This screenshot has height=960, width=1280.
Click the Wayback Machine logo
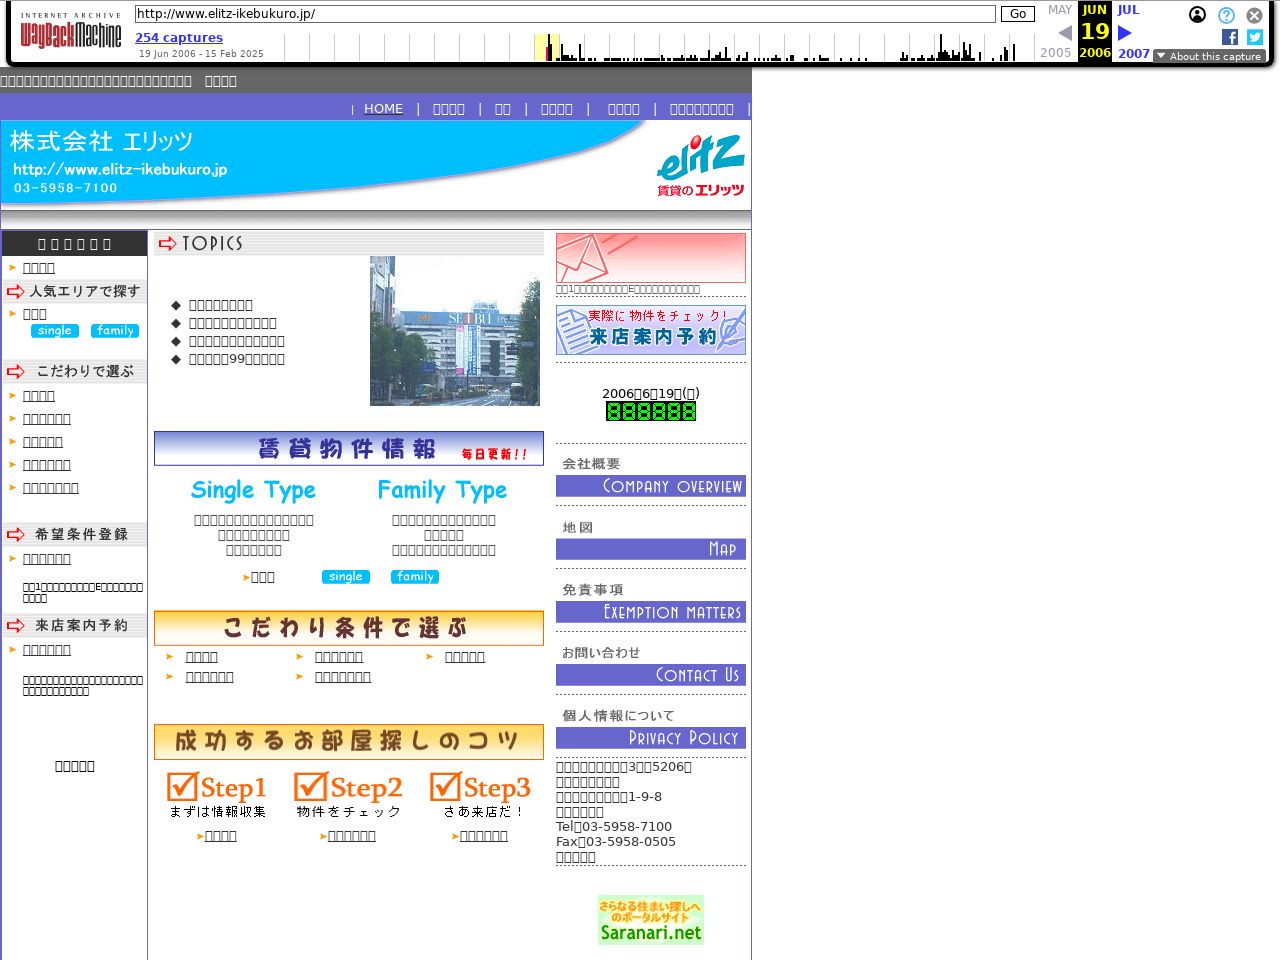point(70,33)
